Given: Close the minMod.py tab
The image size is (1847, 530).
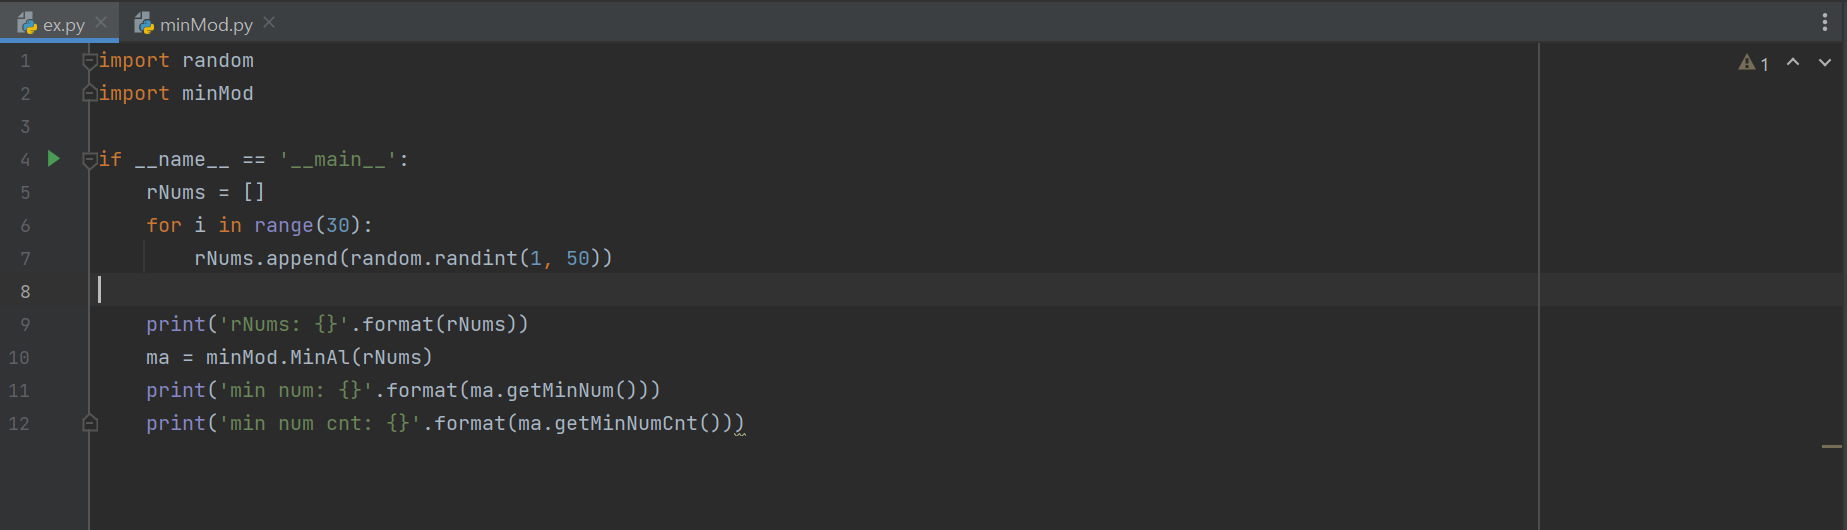Looking at the screenshot, I should [269, 22].
